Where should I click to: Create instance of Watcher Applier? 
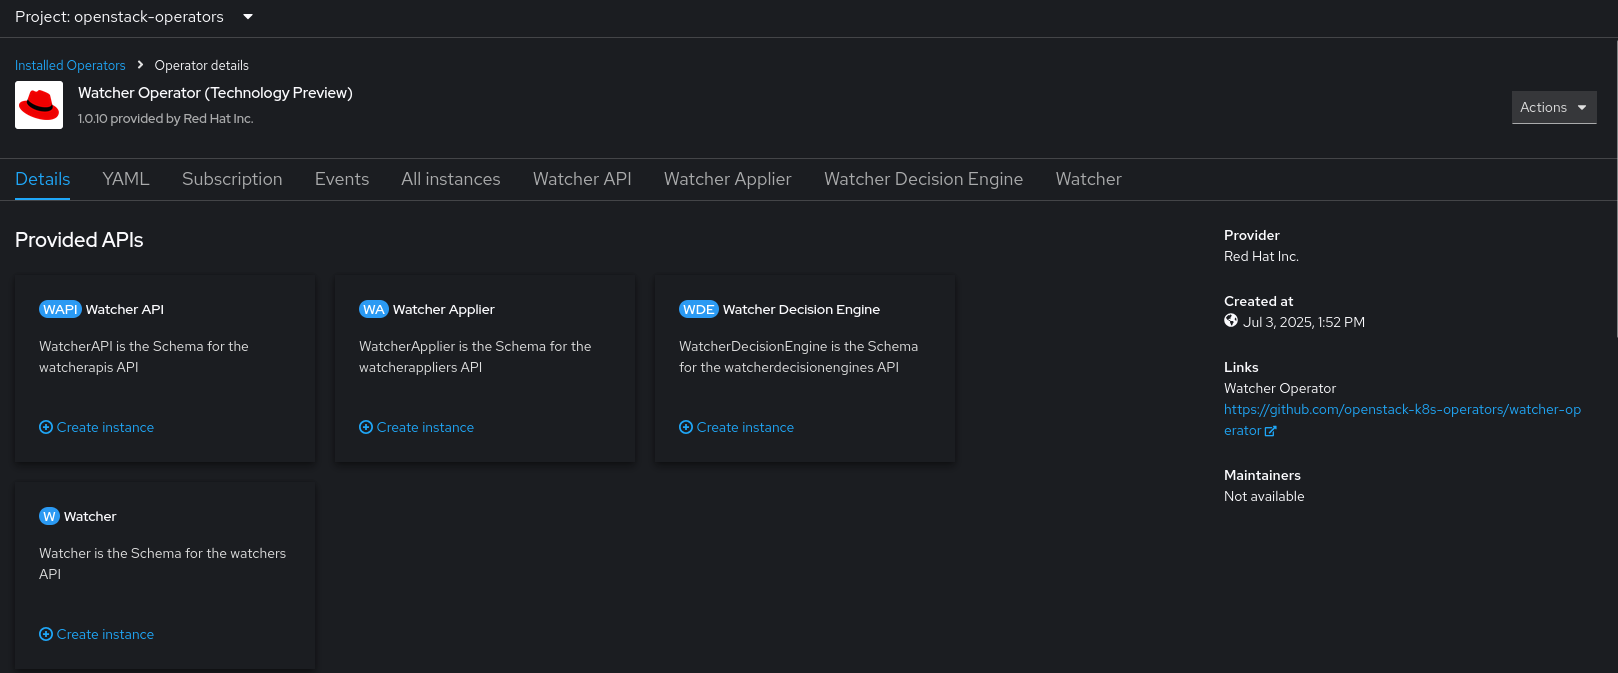[x=417, y=427]
